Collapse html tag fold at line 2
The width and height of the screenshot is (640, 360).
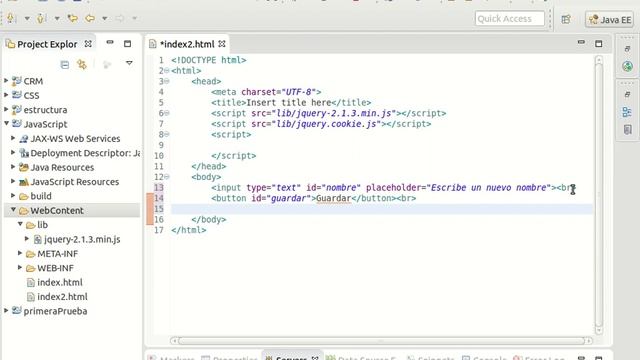(x=167, y=71)
